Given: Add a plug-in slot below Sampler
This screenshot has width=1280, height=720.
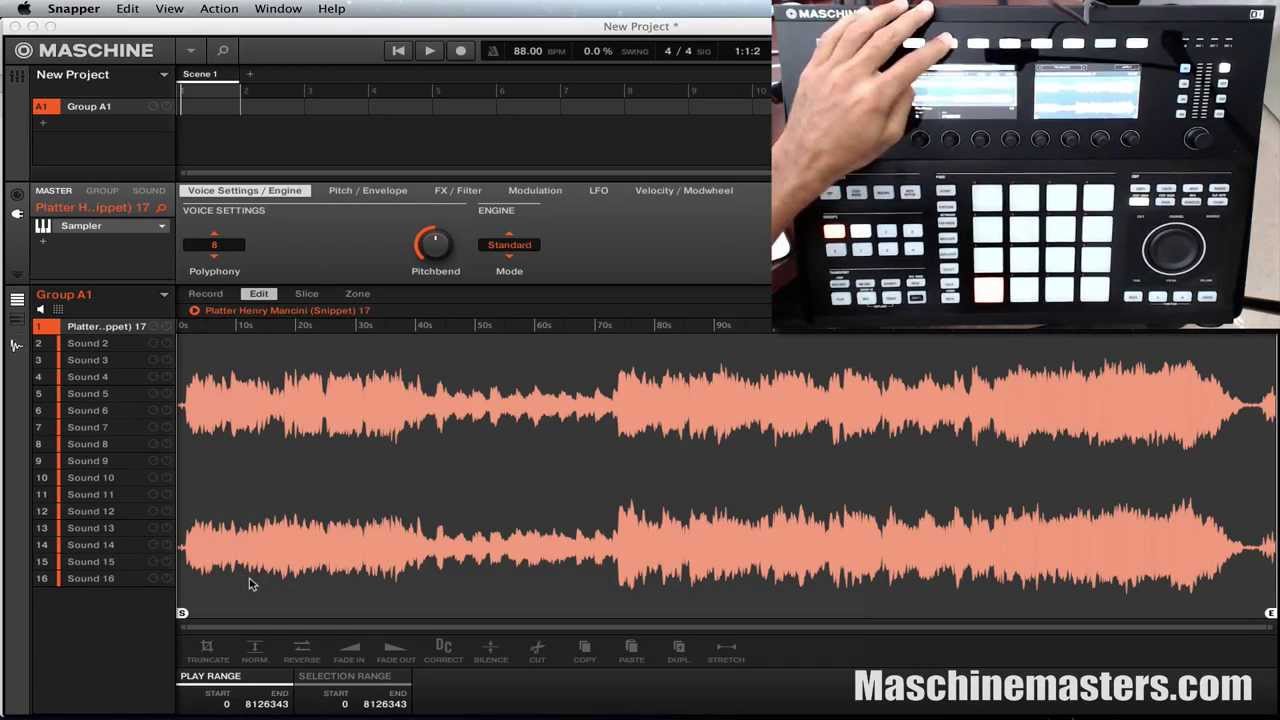Looking at the screenshot, I should (x=43, y=242).
